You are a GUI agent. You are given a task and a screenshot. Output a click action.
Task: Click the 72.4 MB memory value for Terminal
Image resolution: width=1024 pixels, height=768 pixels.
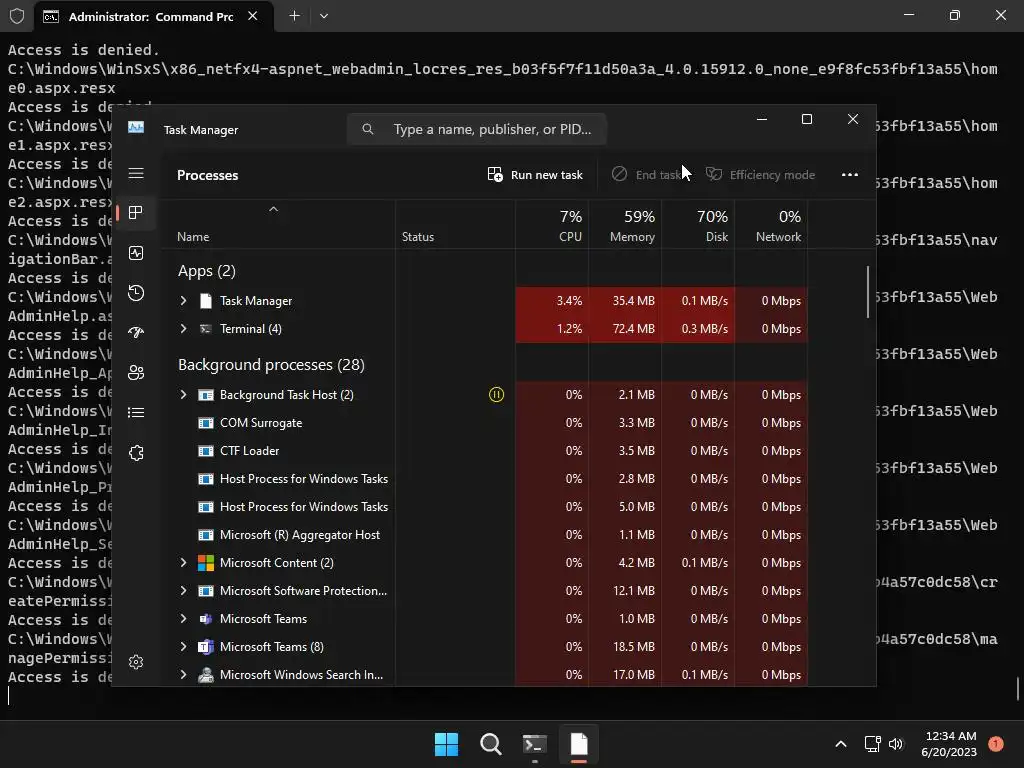coord(633,328)
